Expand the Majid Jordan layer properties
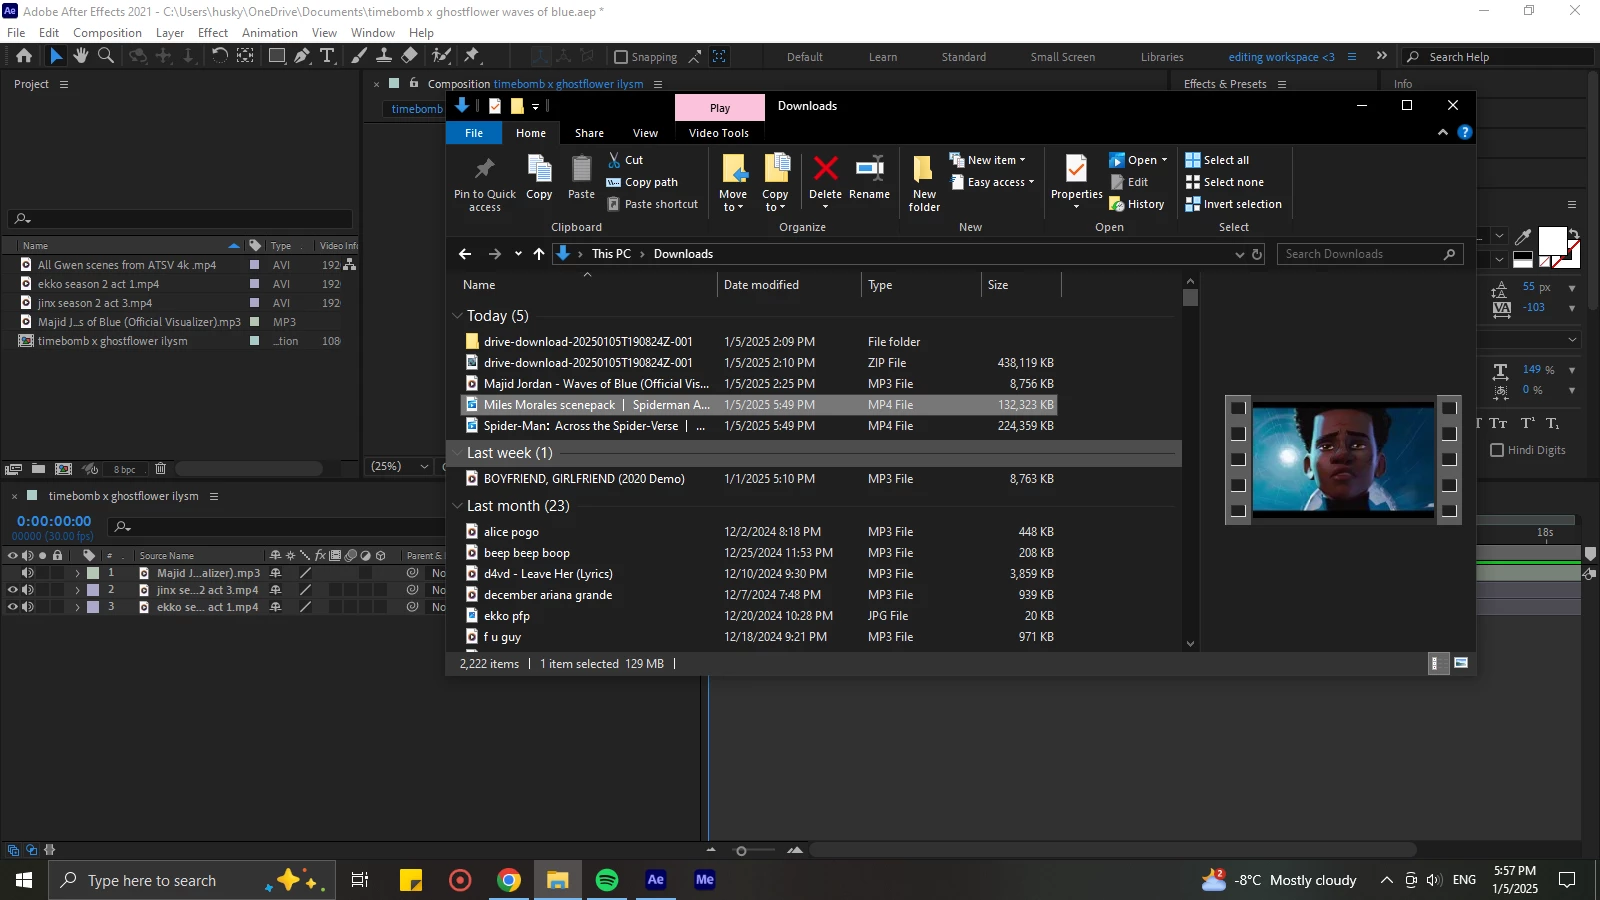1600x900 pixels. coord(77,573)
